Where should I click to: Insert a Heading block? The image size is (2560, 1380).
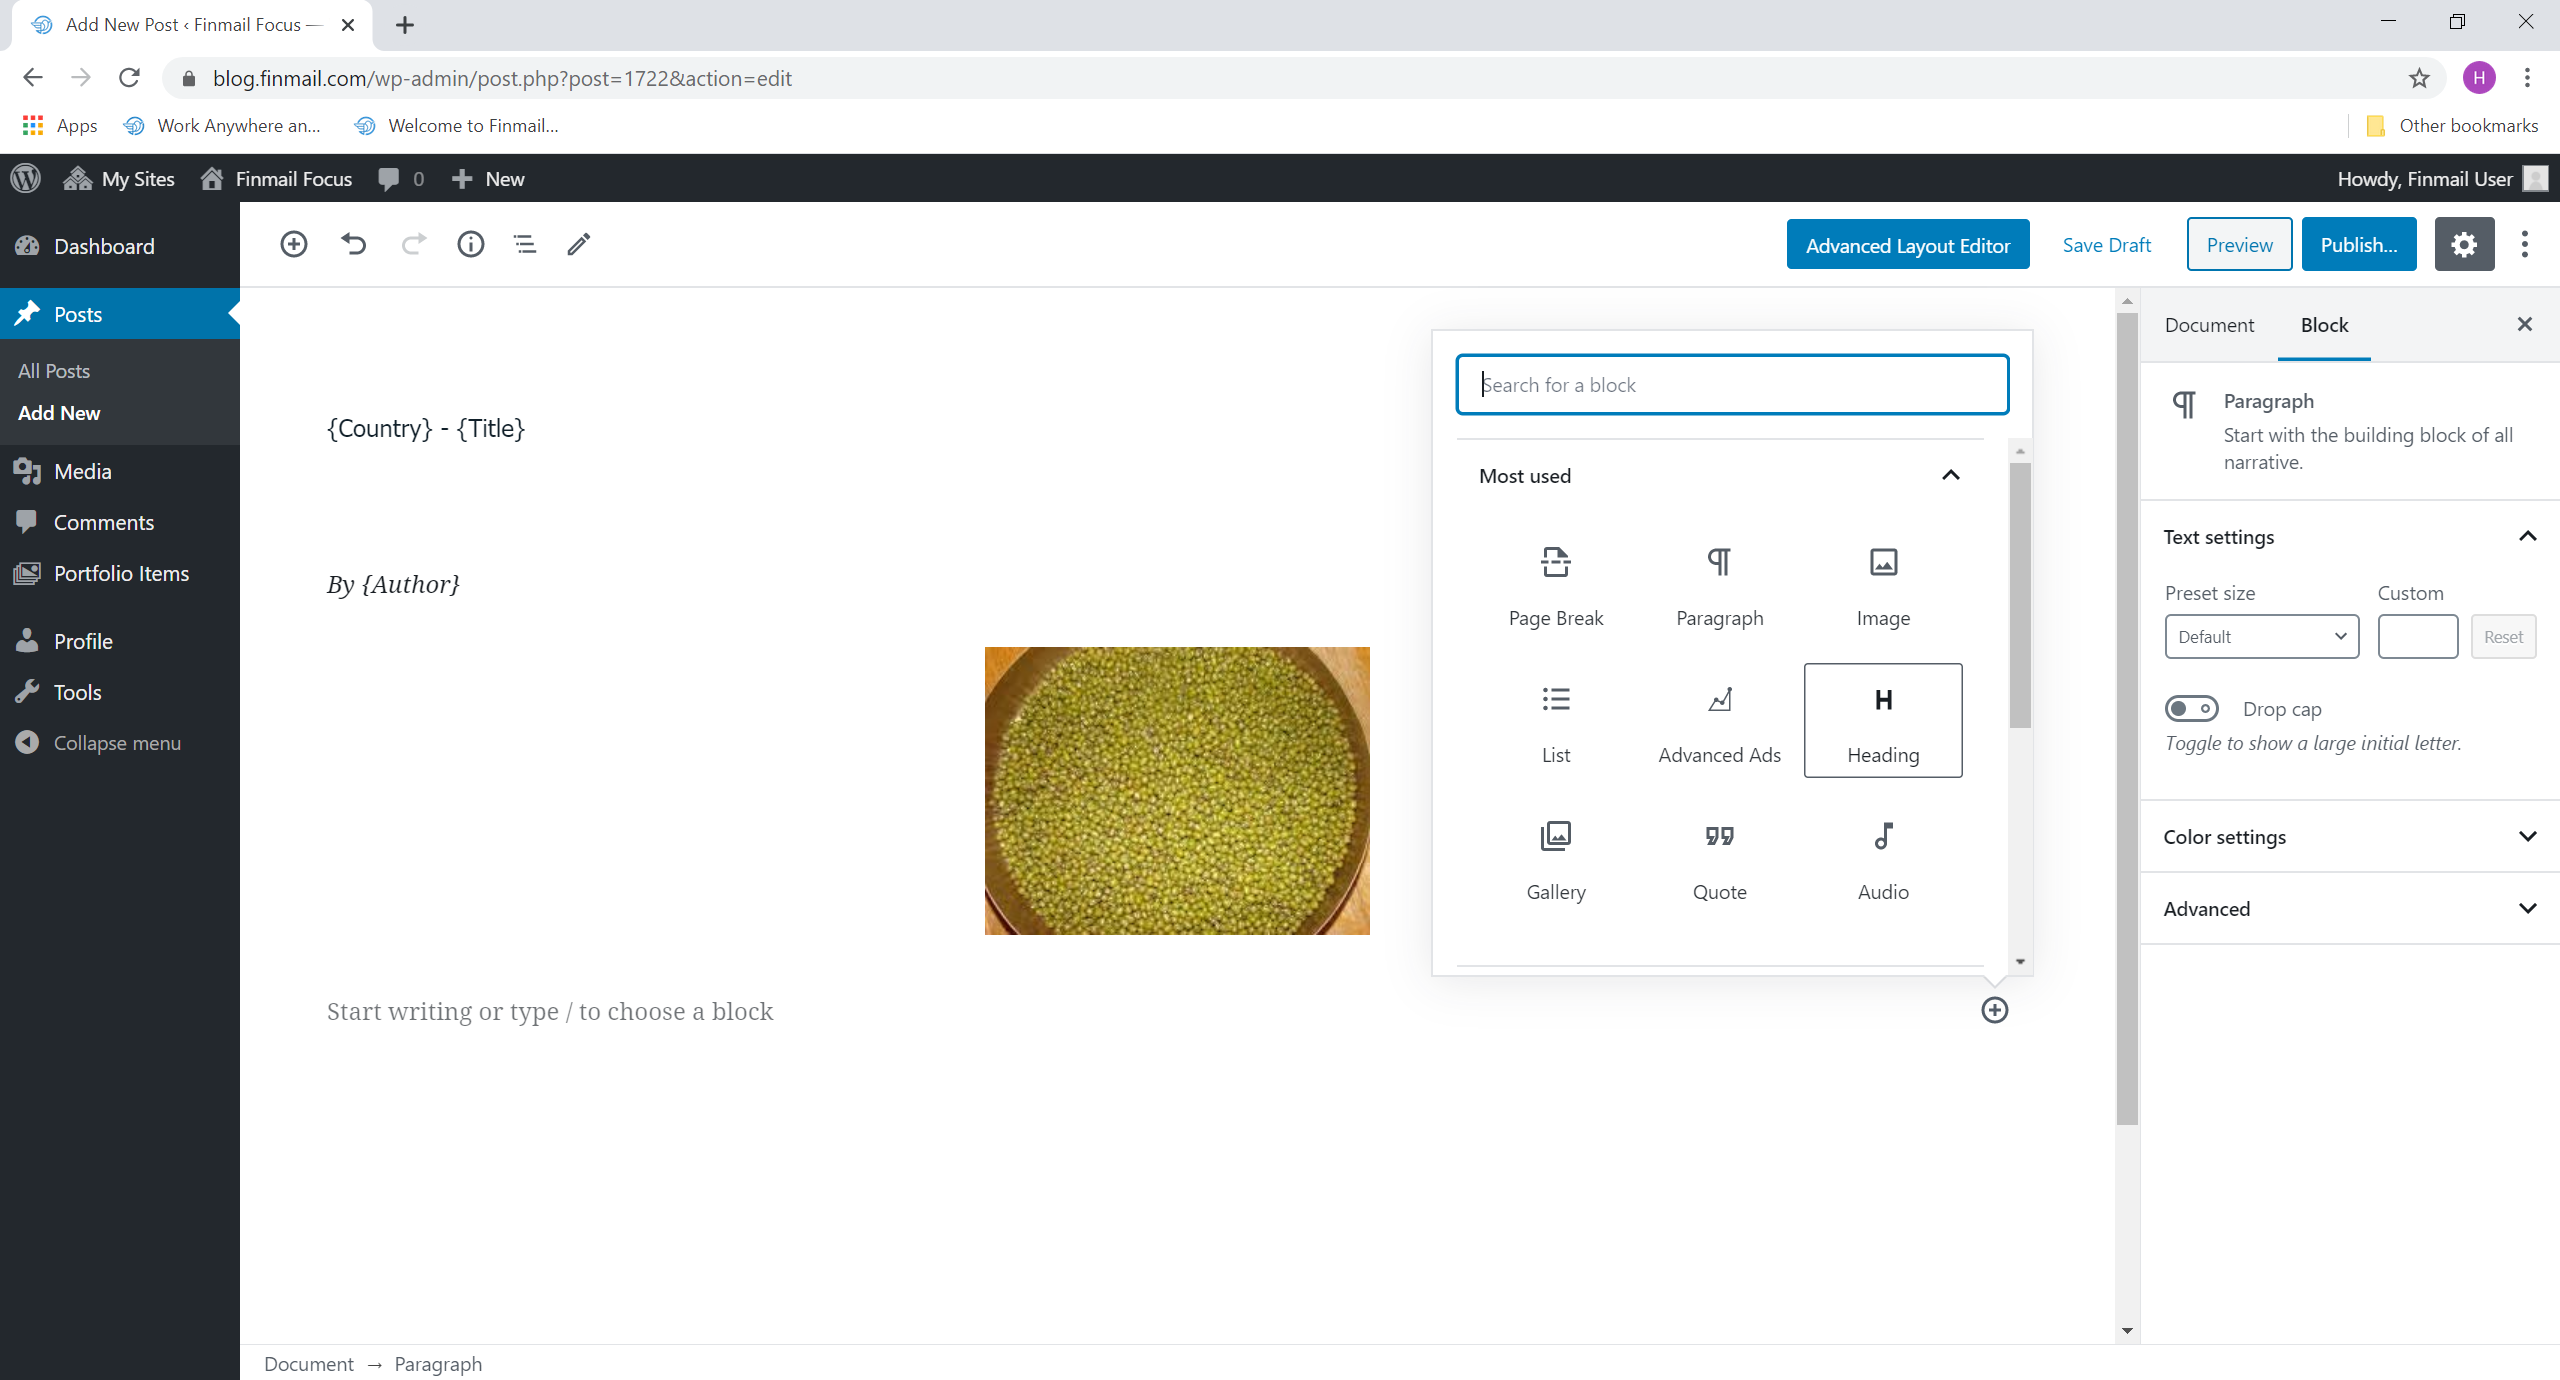[x=1883, y=720]
